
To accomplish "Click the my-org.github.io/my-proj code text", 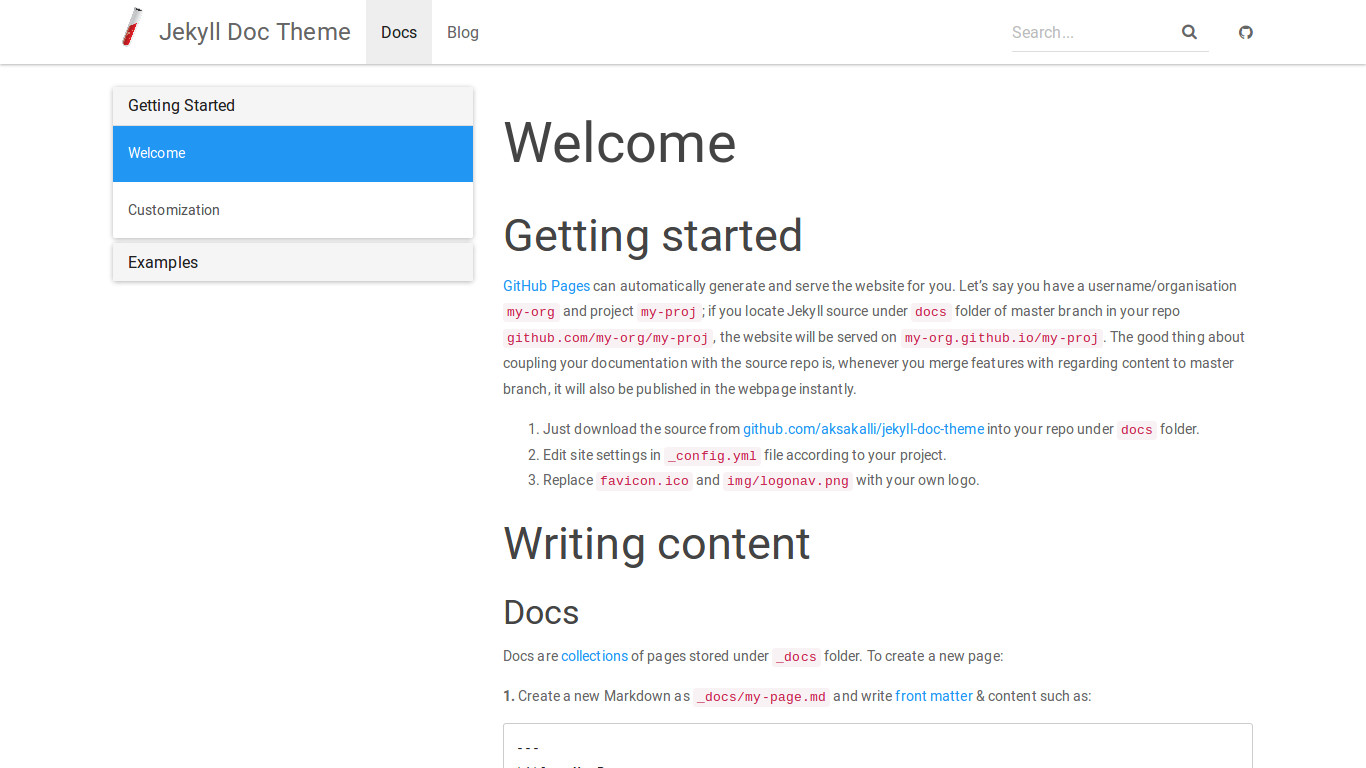I will pyautogui.click(x=1001, y=338).
